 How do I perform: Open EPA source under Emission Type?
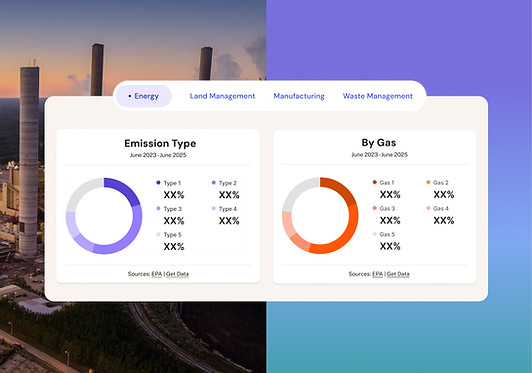click(x=156, y=274)
